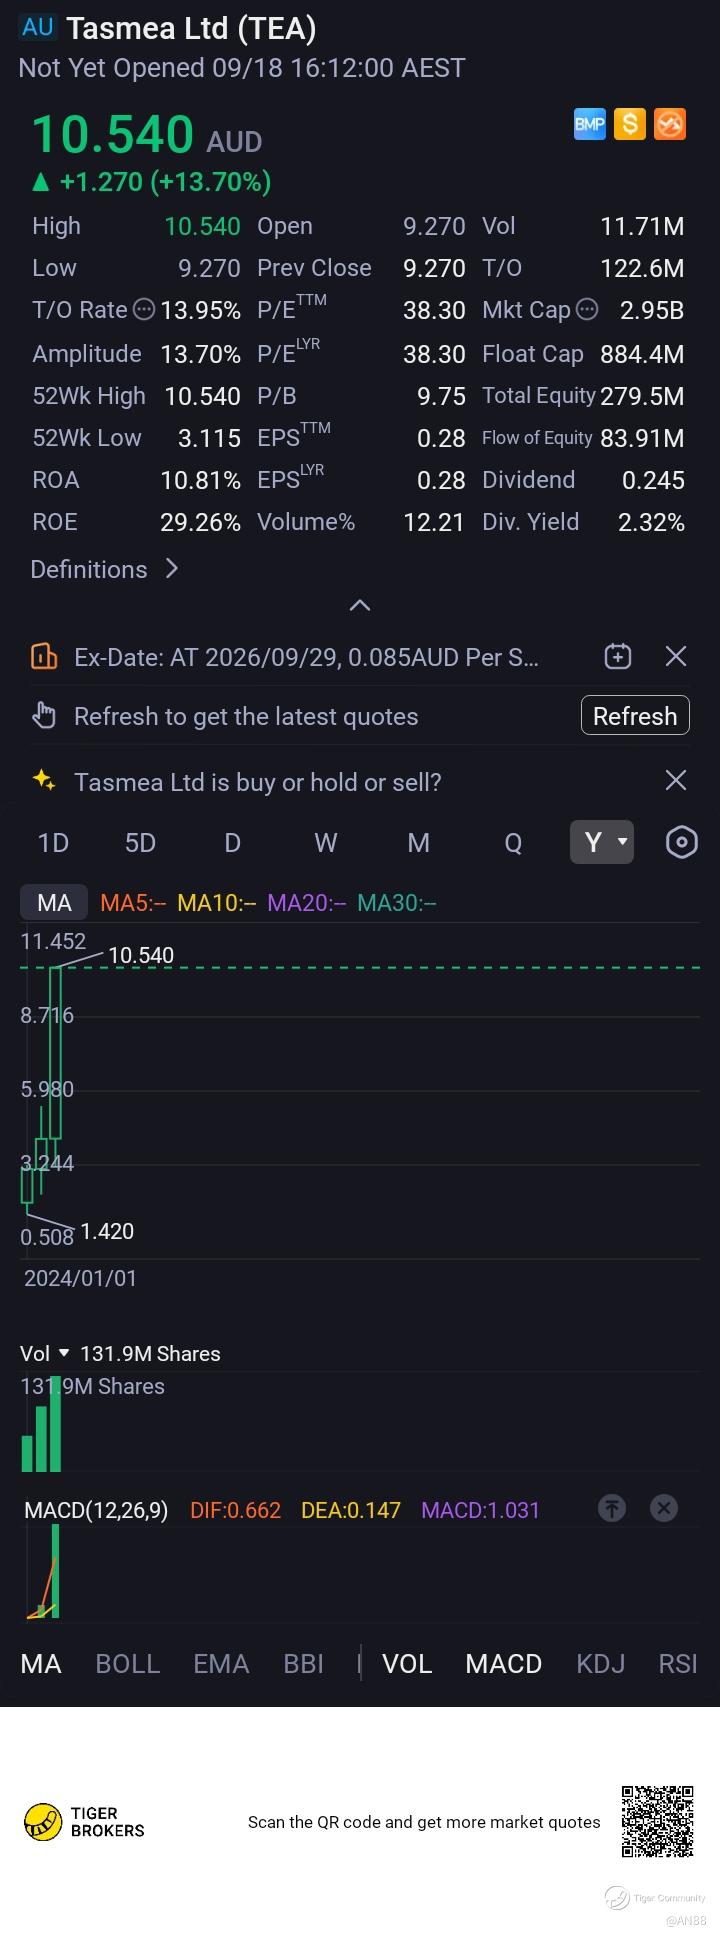Toggle the KDJ sub-indicator
This screenshot has height=1937, width=720.
click(x=600, y=1663)
